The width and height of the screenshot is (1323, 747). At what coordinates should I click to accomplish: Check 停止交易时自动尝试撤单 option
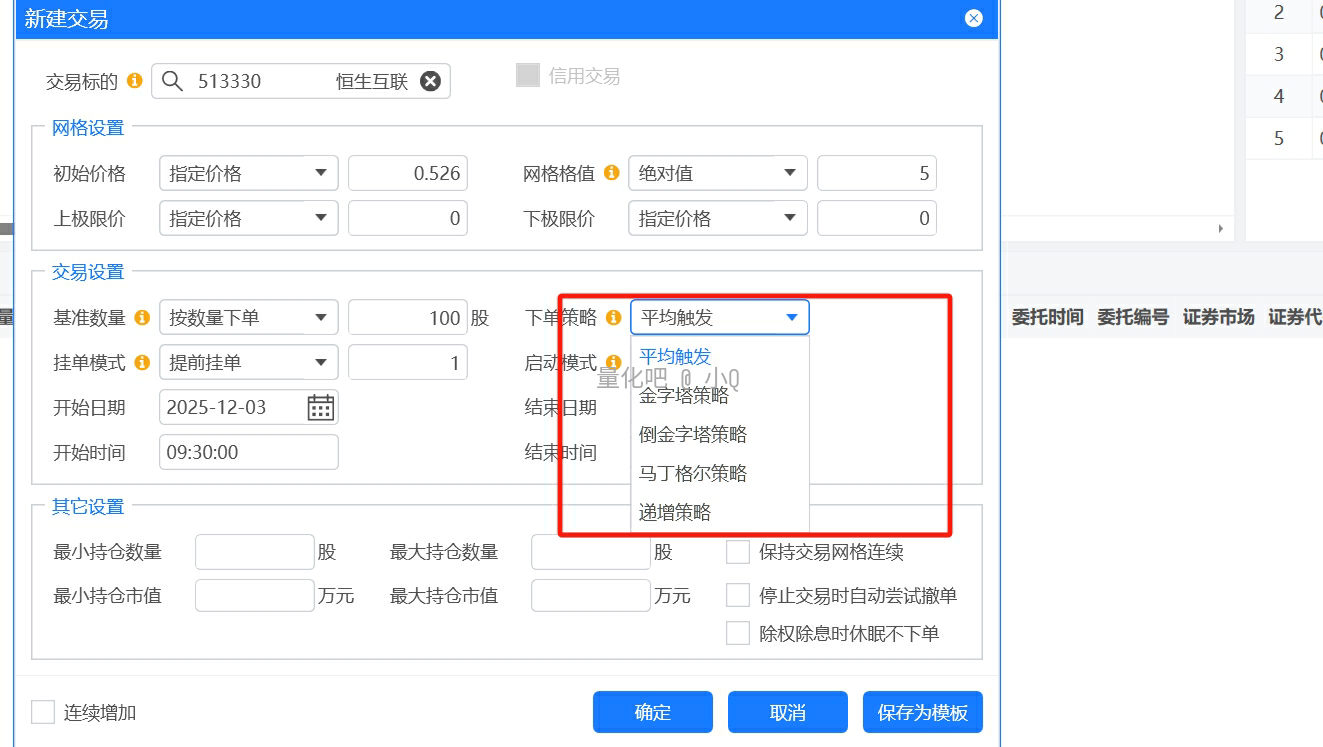click(x=738, y=596)
